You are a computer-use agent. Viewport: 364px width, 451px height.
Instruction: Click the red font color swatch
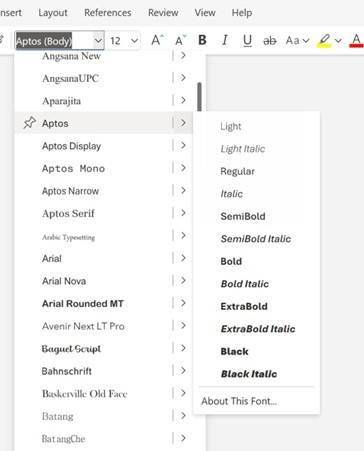356,41
